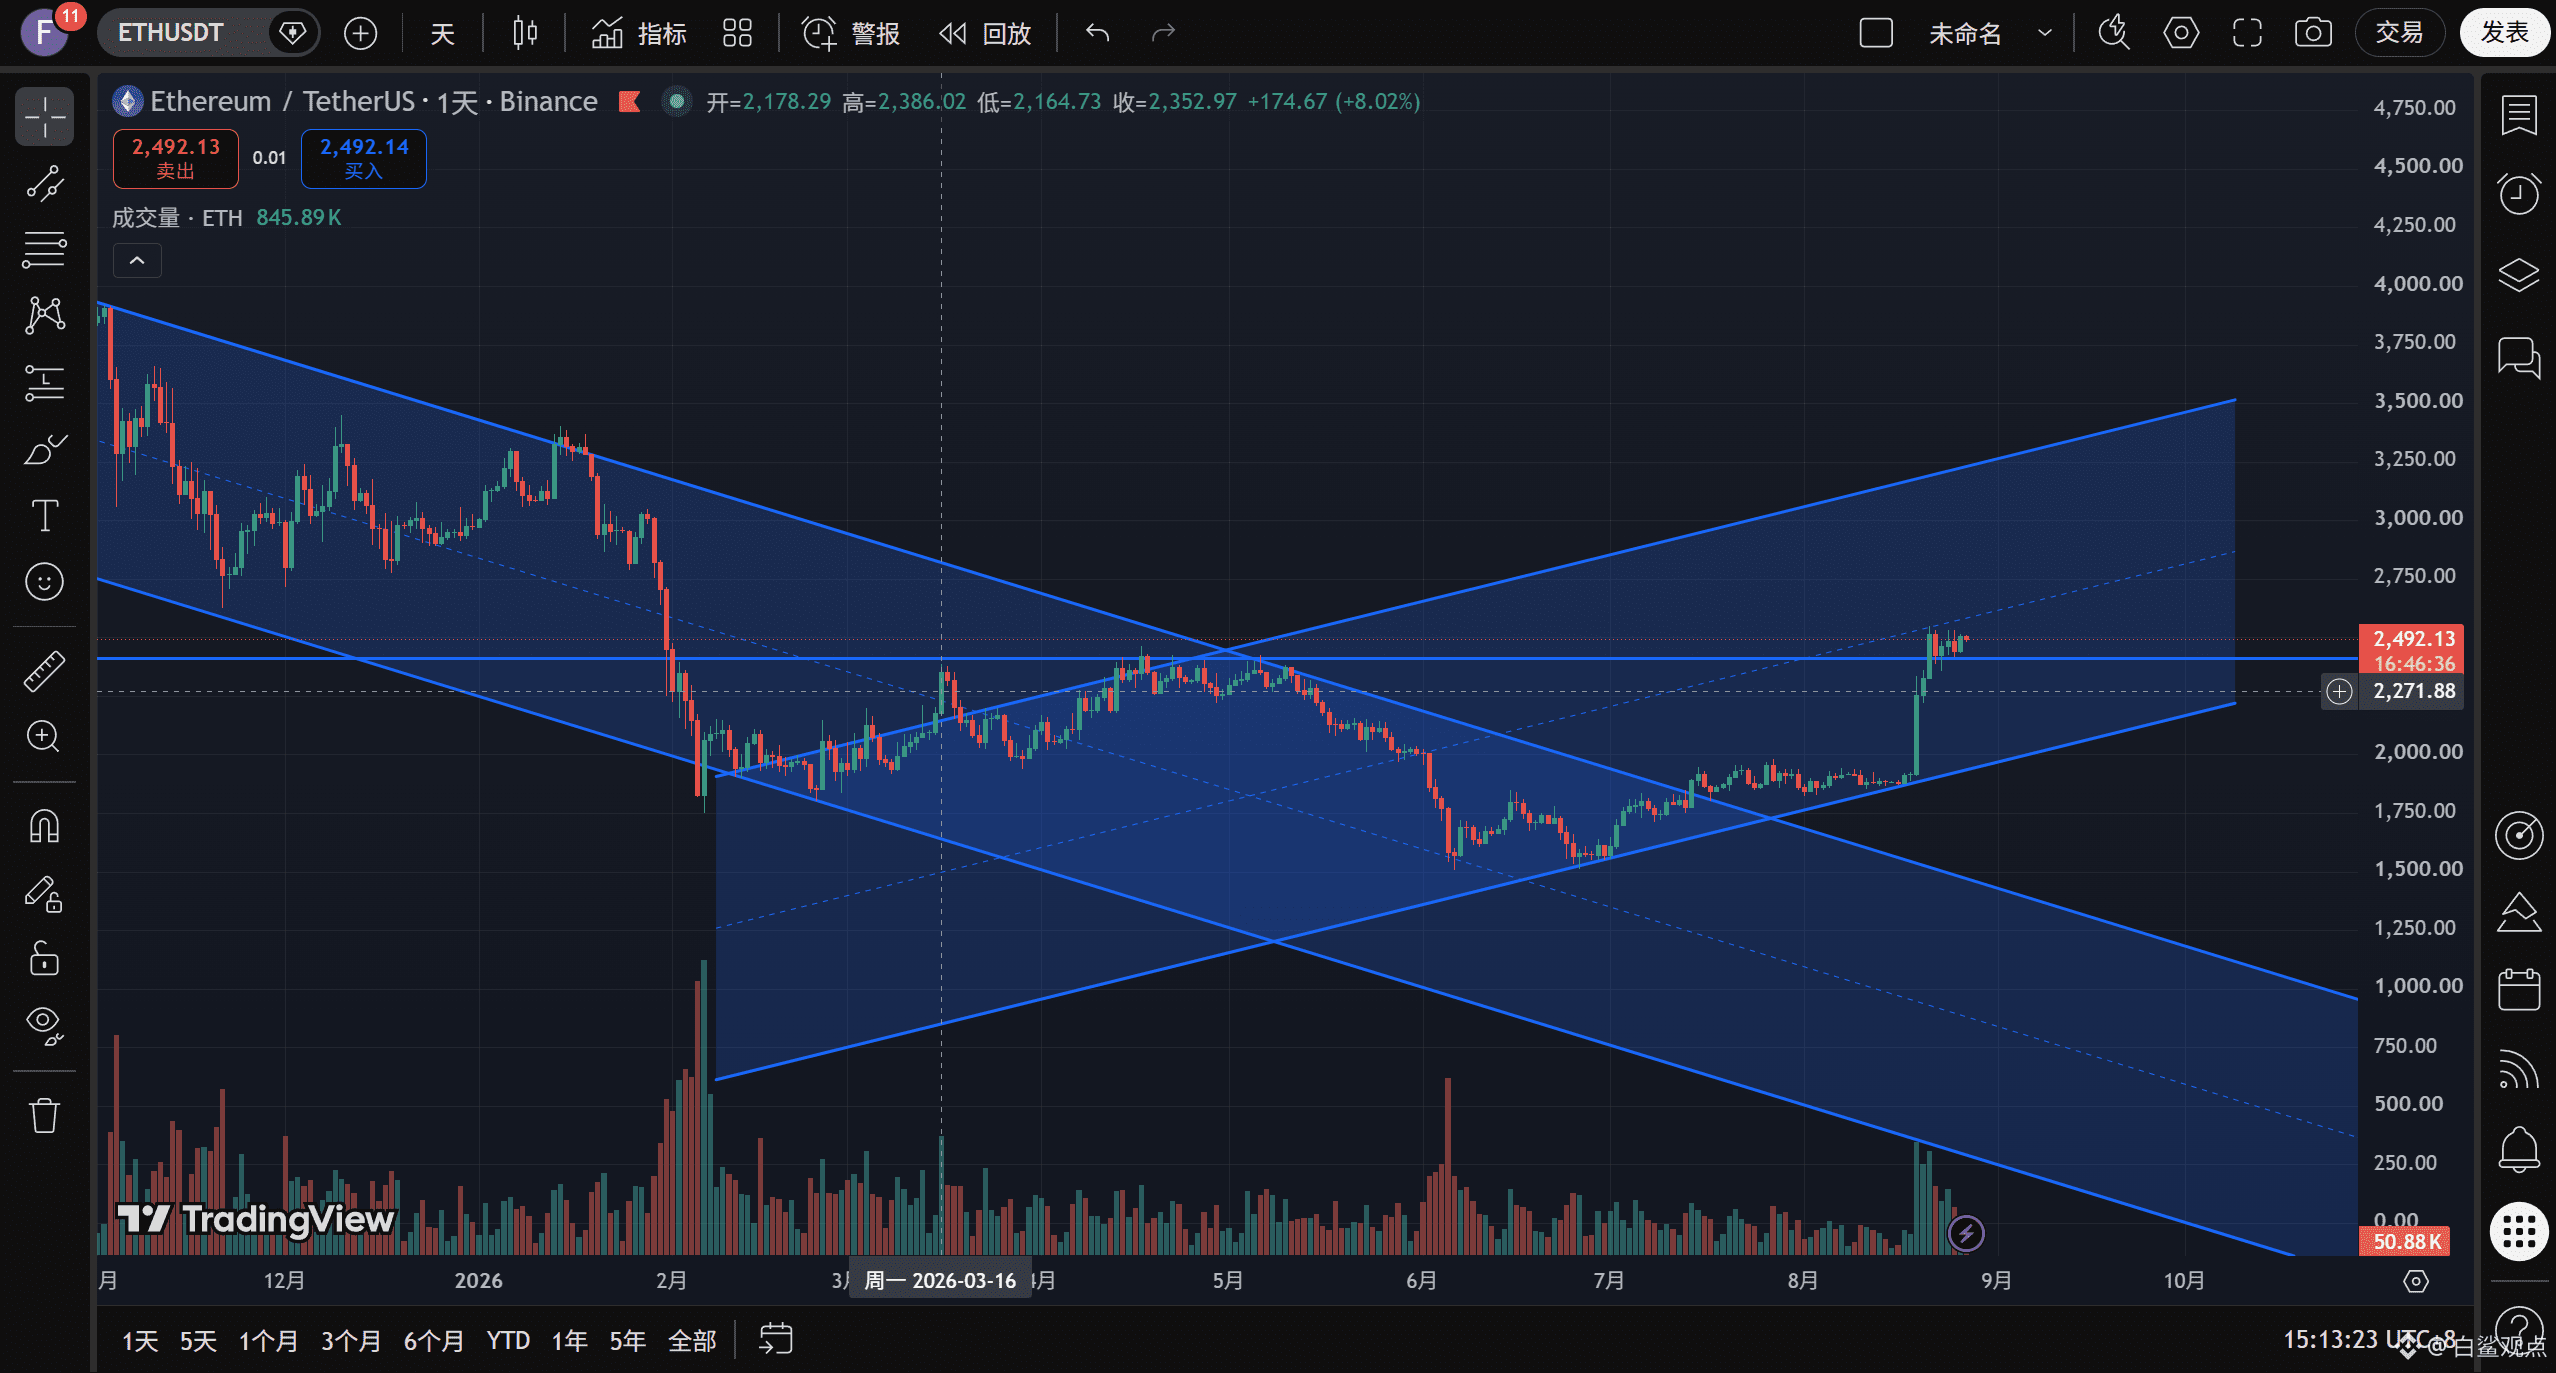Open the go-to-date calendar
The height and width of the screenshot is (1373, 2556).
(776, 1339)
